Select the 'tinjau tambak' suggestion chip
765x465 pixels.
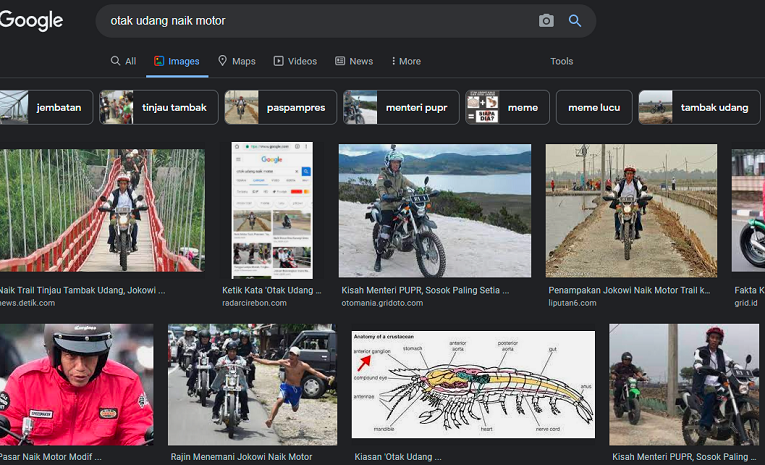tap(159, 107)
